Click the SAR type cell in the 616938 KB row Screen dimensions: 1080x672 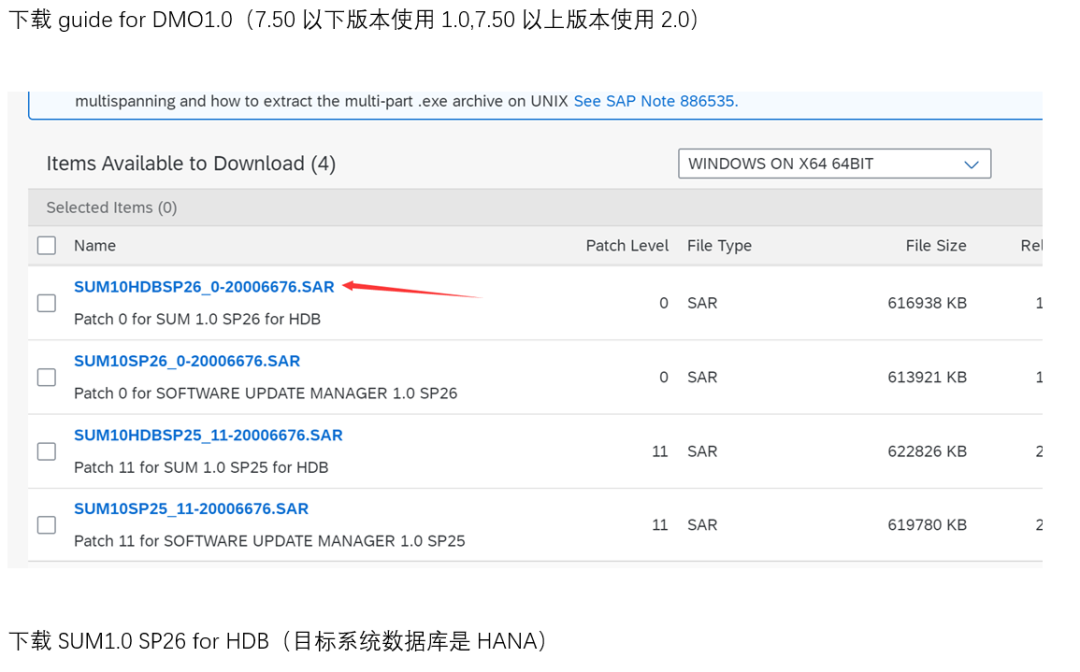[702, 303]
